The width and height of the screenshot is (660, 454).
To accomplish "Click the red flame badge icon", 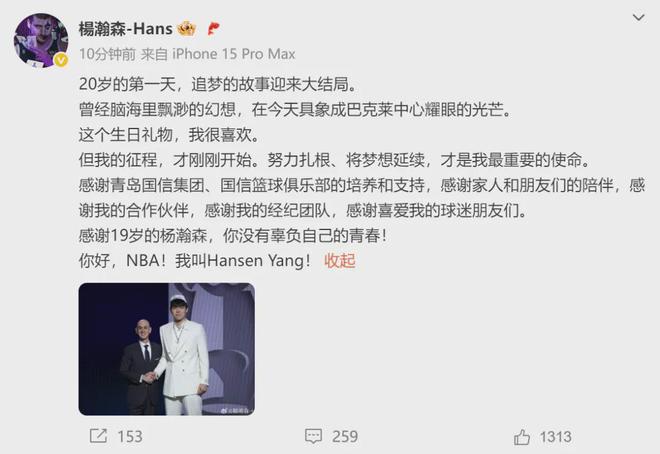I will [213, 29].
